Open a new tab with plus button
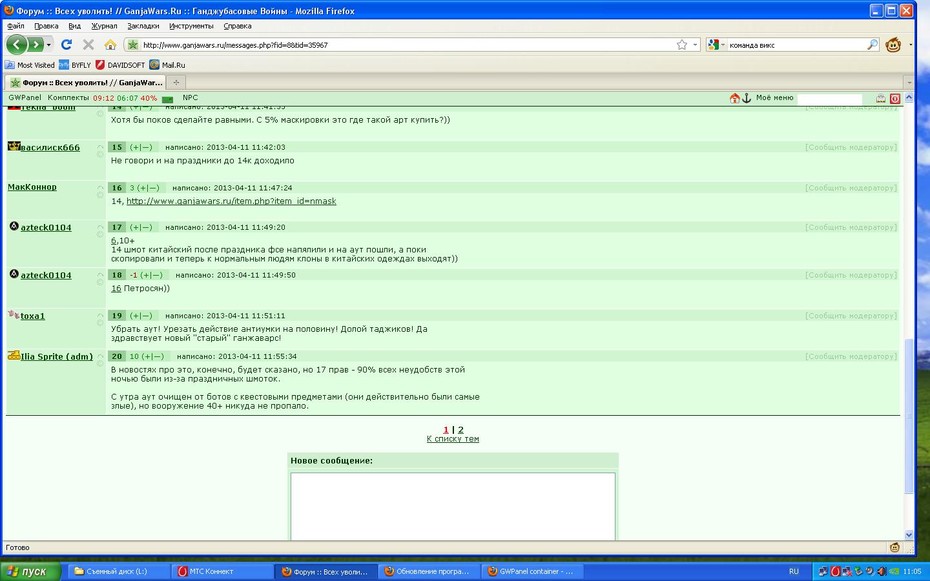Image resolution: width=930 pixels, height=581 pixels. (176, 82)
